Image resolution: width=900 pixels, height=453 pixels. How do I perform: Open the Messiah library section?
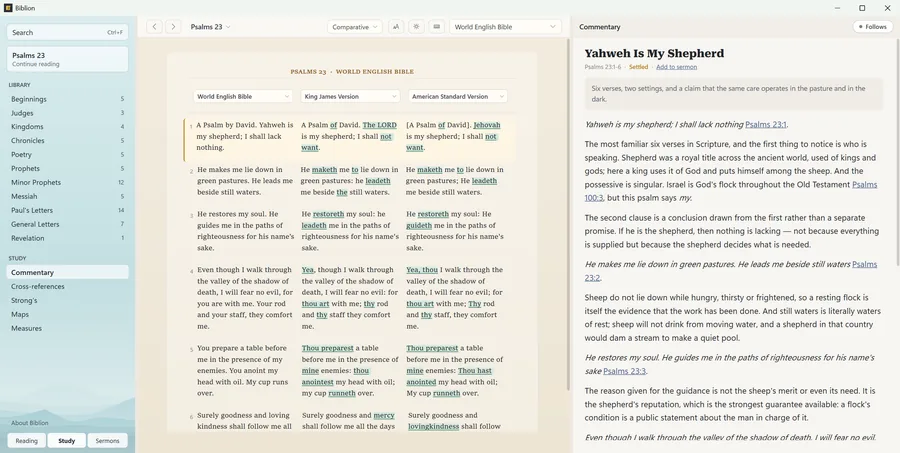coord(68,196)
